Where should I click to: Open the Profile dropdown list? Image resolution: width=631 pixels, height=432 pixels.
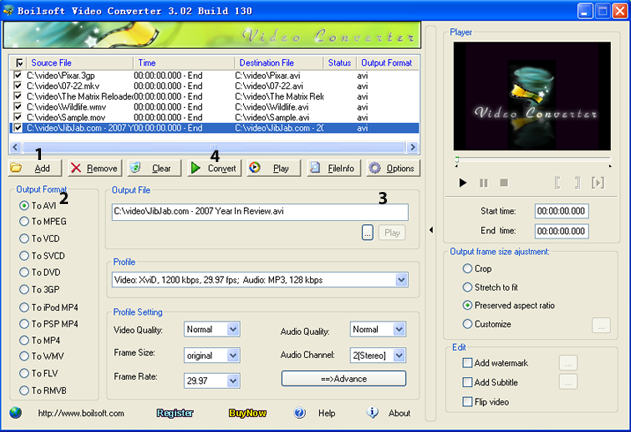coord(401,280)
